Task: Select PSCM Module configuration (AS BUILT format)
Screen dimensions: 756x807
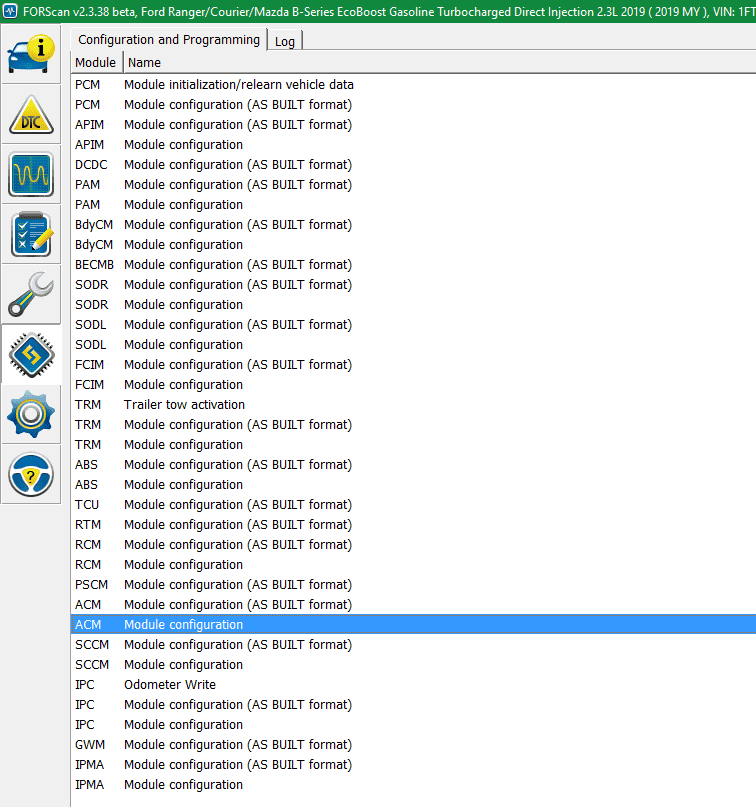Action: 413,585
